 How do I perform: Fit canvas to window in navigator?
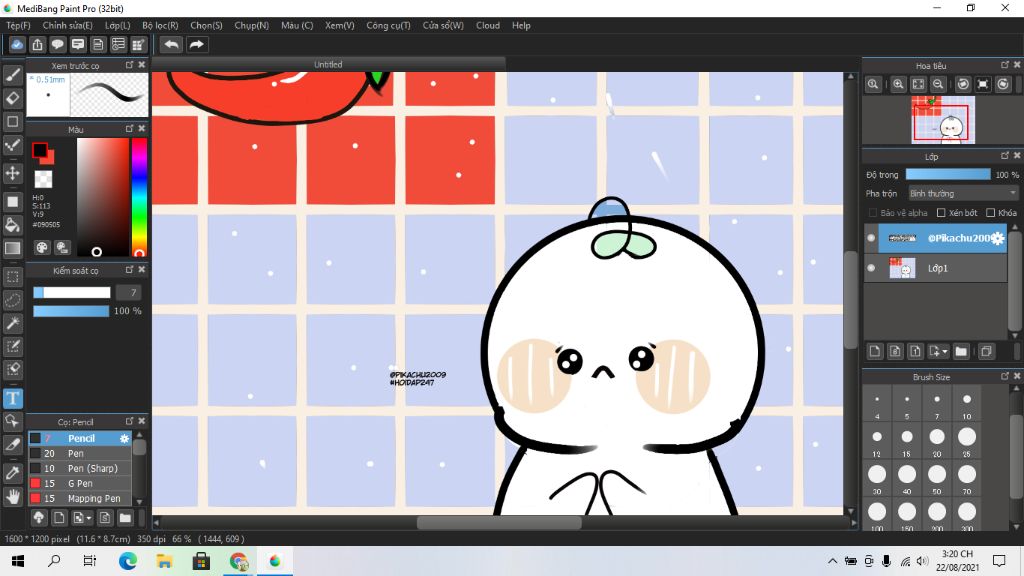click(918, 84)
